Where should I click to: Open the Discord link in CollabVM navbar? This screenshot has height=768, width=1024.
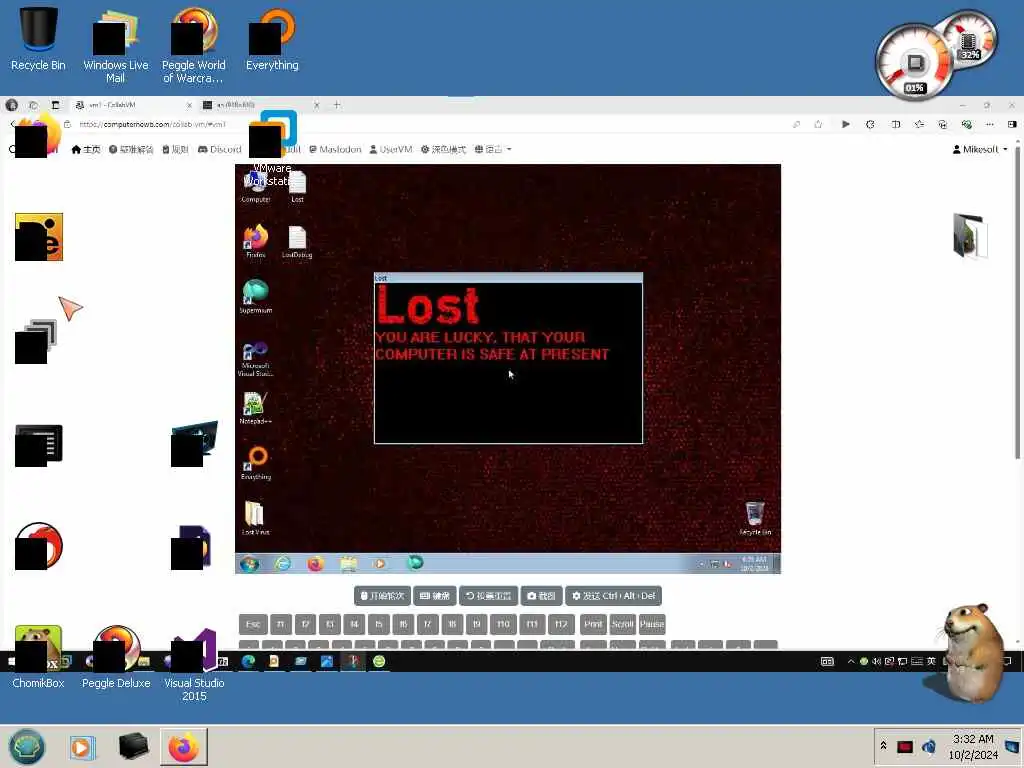pyautogui.click(x=219, y=150)
